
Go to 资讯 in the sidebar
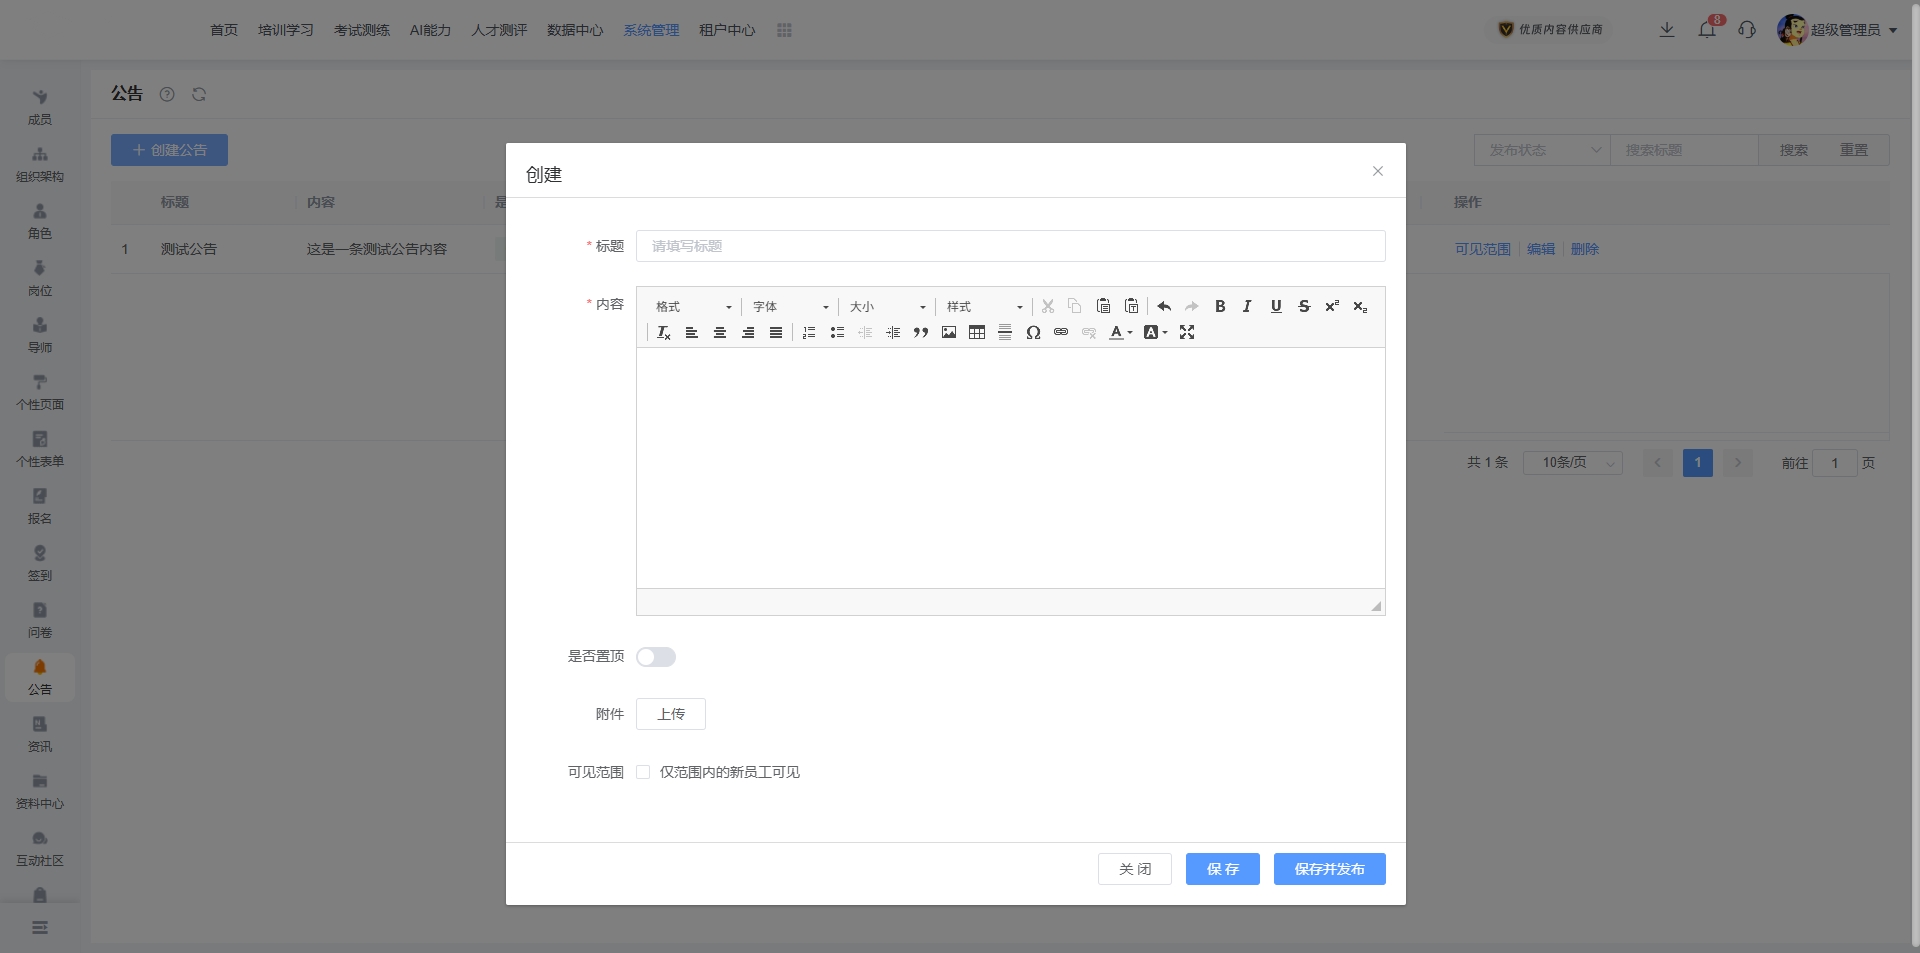point(40,734)
